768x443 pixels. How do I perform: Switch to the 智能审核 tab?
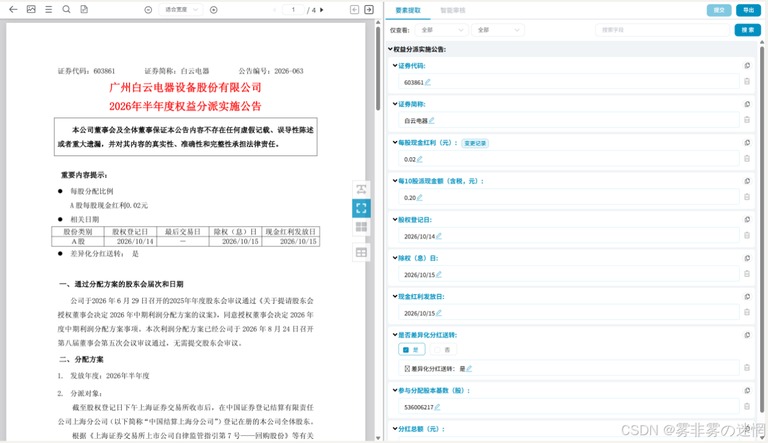pyautogui.click(x=453, y=10)
